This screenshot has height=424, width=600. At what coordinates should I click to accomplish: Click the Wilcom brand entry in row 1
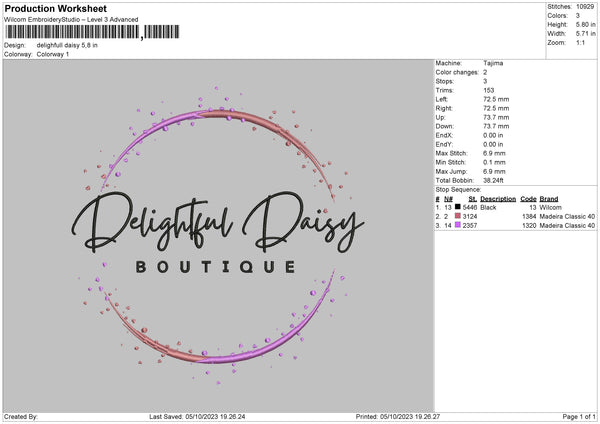pos(550,207)
